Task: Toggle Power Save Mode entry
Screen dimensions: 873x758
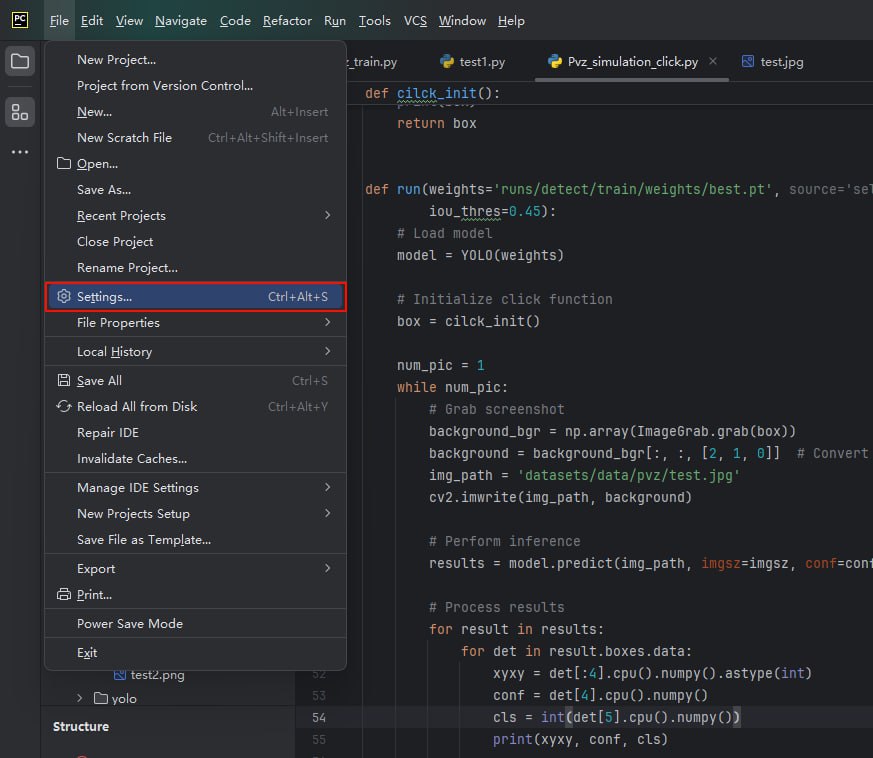Action: pyautogui.click(x=195, y=623)
